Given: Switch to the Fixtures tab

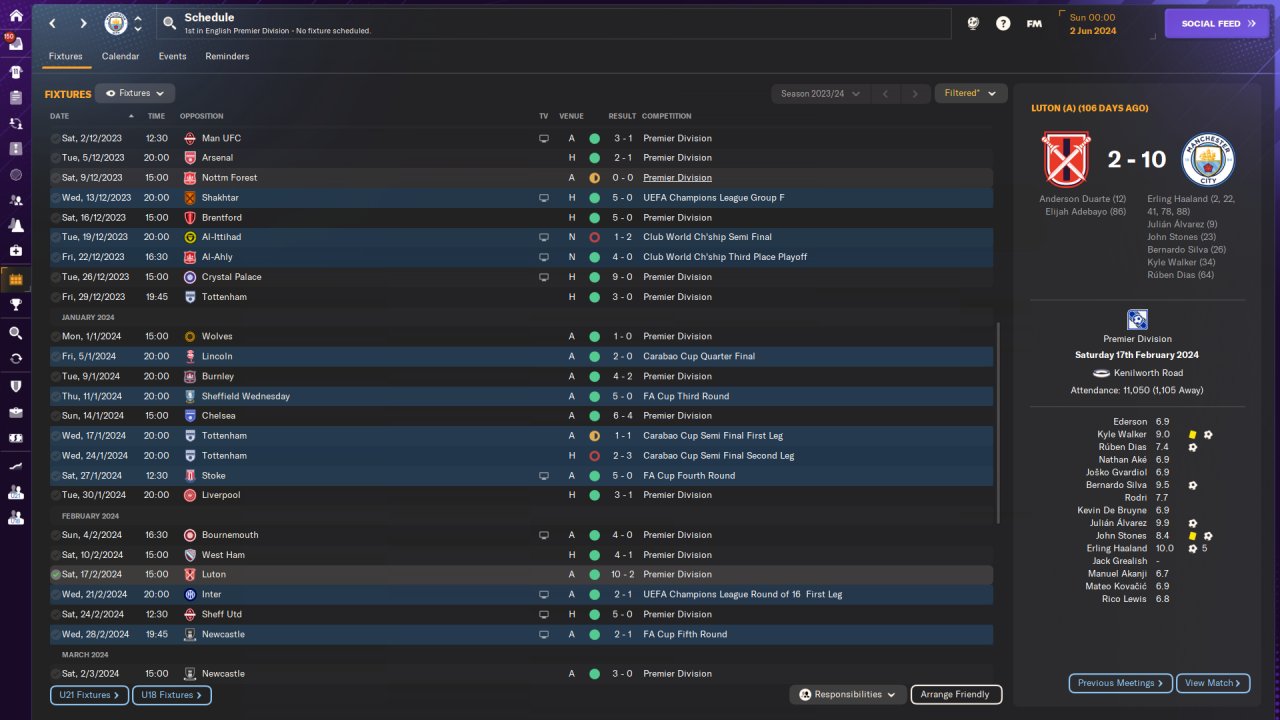Looking at the screenshot, I should [x=66, y=56].
